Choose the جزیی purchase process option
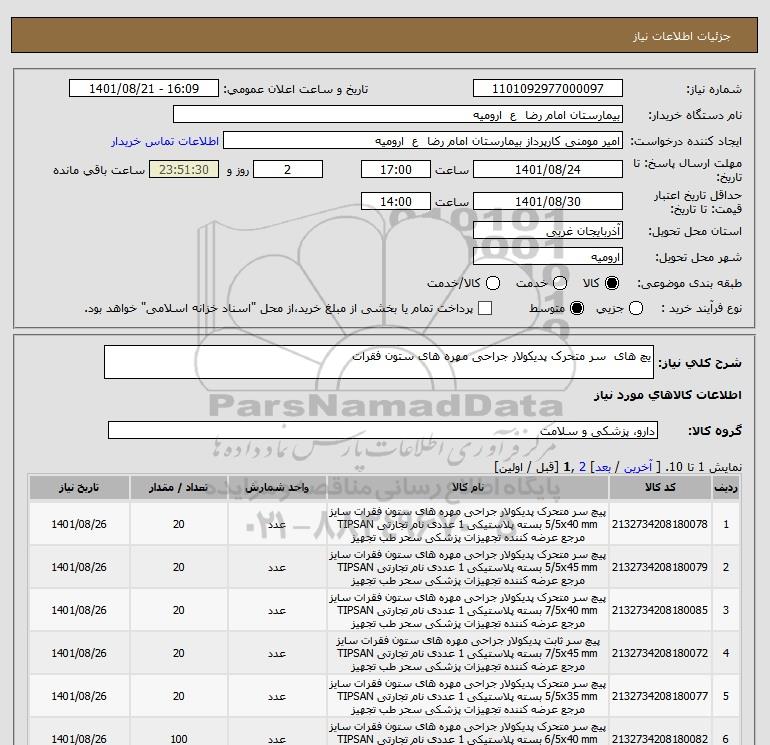770x745 pixels. click(636, 308)
